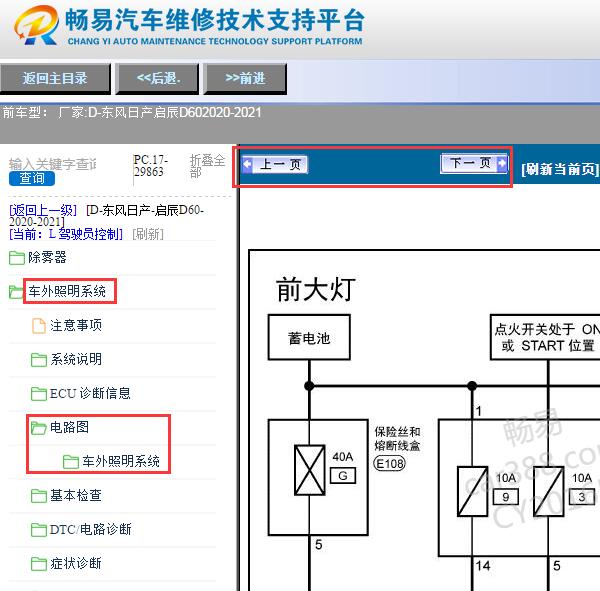Click the 40A fuse symbol in diagram
The height and width of the screenshot is (591, 600).
[x=310, y=470]
